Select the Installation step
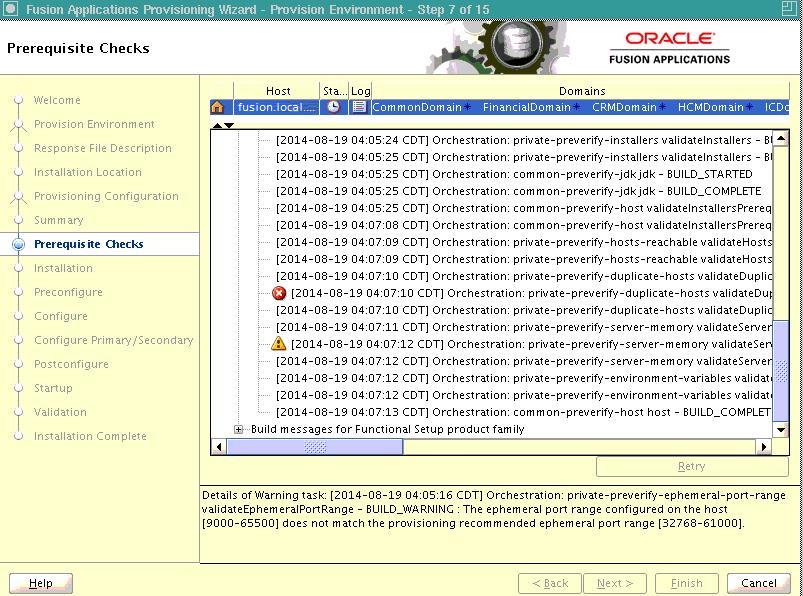The height and width of the screenshot is (596, 803). tap(63, 268)
